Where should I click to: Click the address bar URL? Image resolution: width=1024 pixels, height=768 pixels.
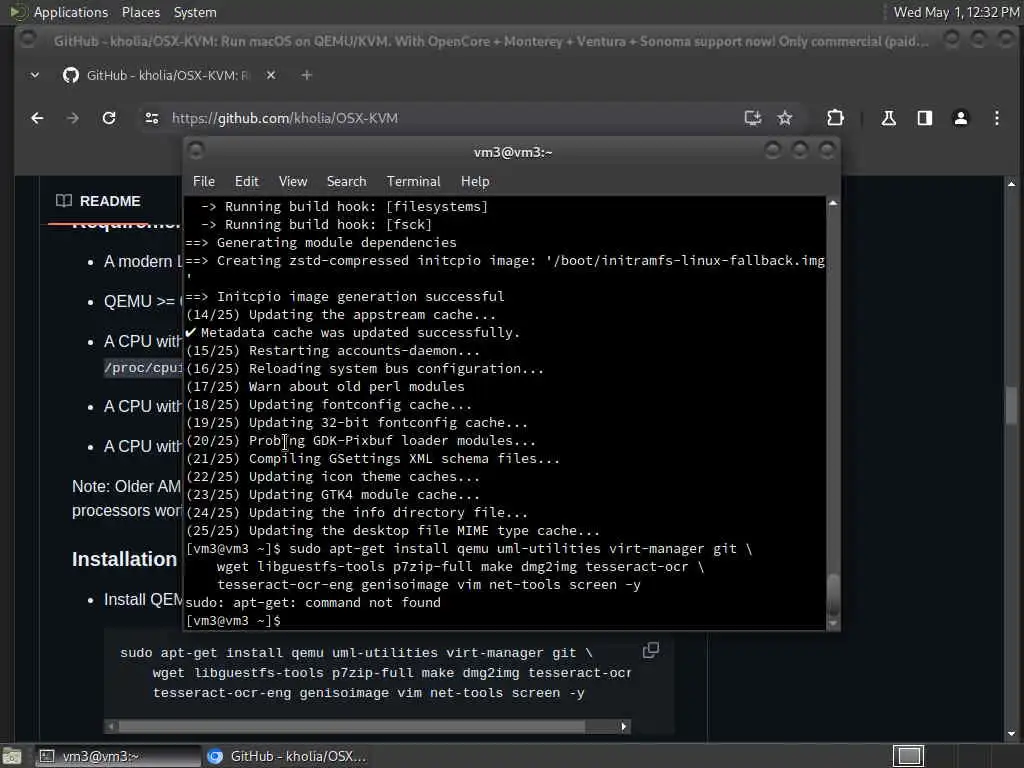point(285,118)
